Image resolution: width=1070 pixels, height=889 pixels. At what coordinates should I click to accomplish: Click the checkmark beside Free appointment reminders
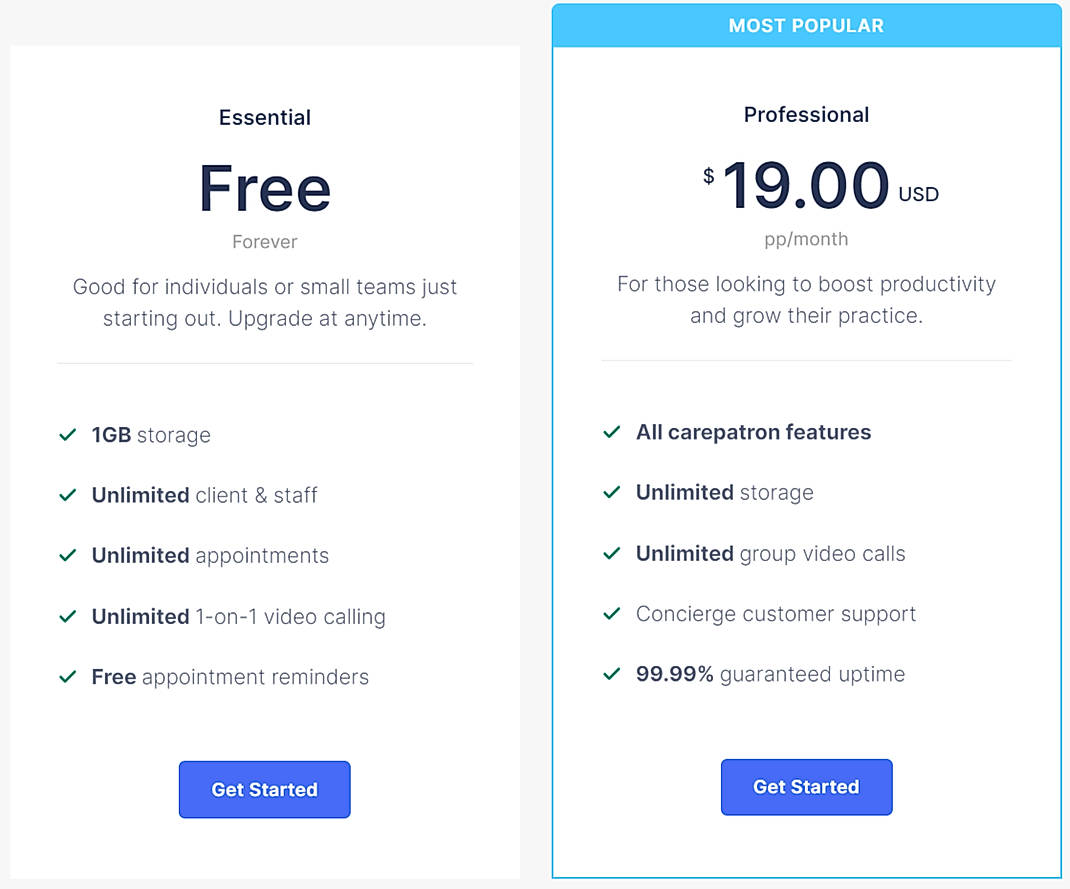point(67,677)
